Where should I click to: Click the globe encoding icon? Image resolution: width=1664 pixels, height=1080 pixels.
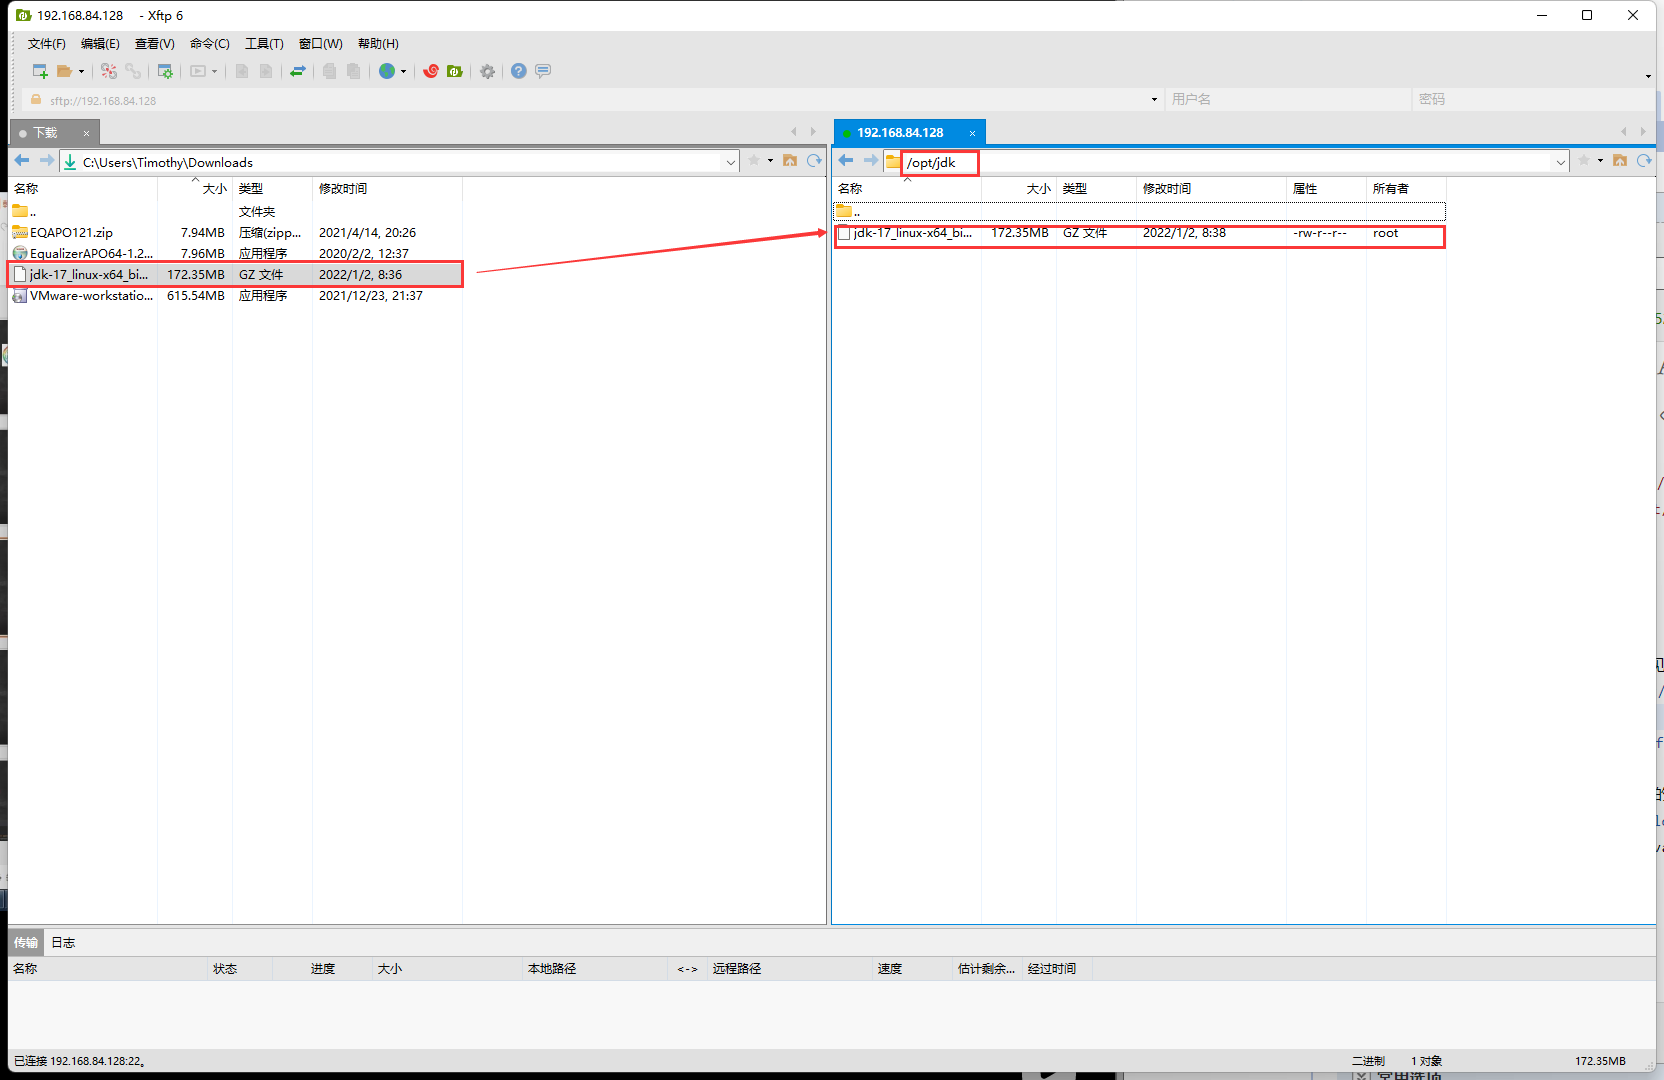click(x=387, y=71)
